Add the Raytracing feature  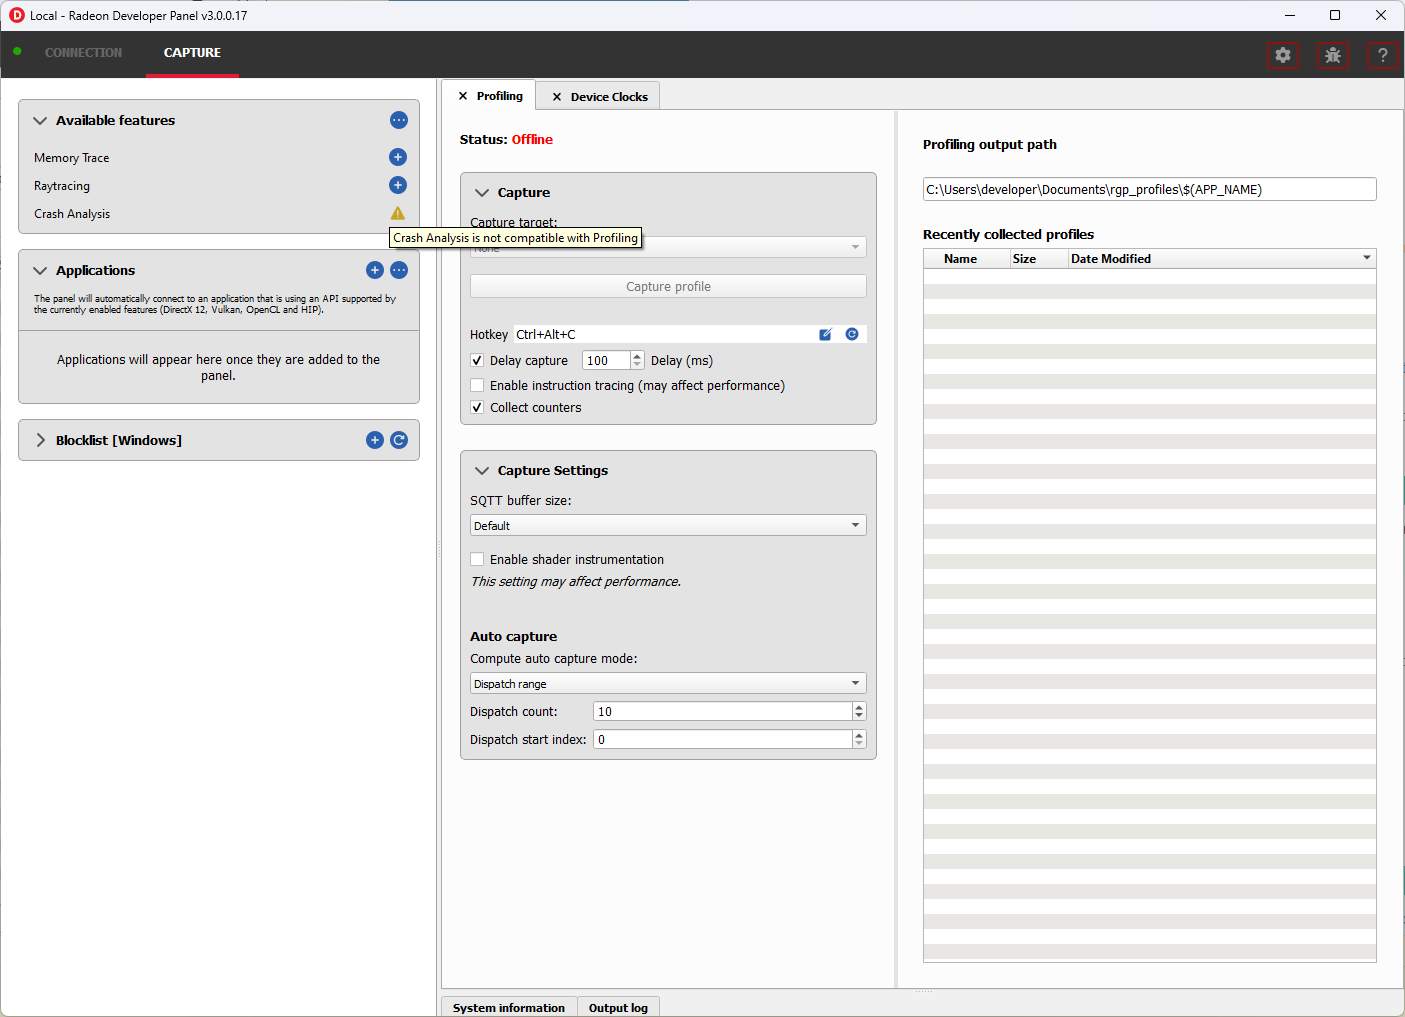tap(398, 185)
